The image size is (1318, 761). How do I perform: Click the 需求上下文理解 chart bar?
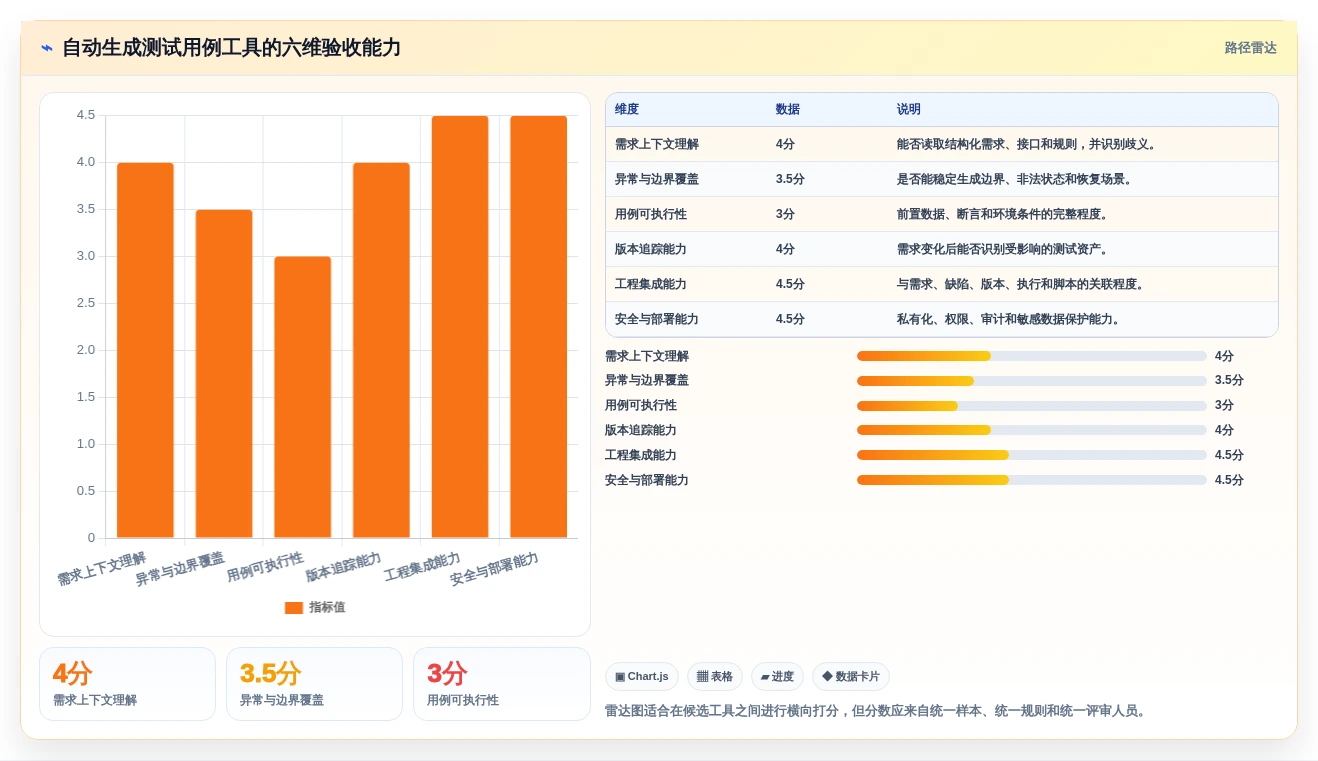[145, 350]
